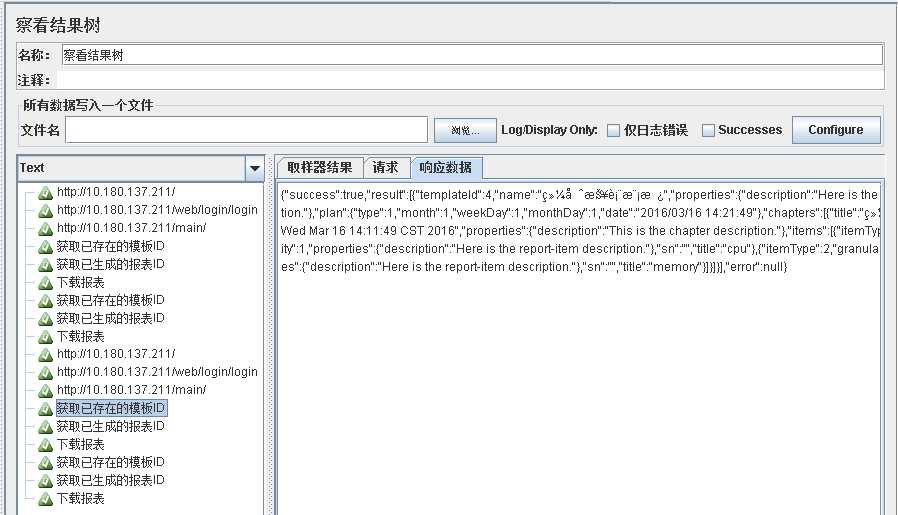Screen dimensions: 898x515
Task: Enable the 仅日志错误 checkbox
Action: [x=613, y=131]
